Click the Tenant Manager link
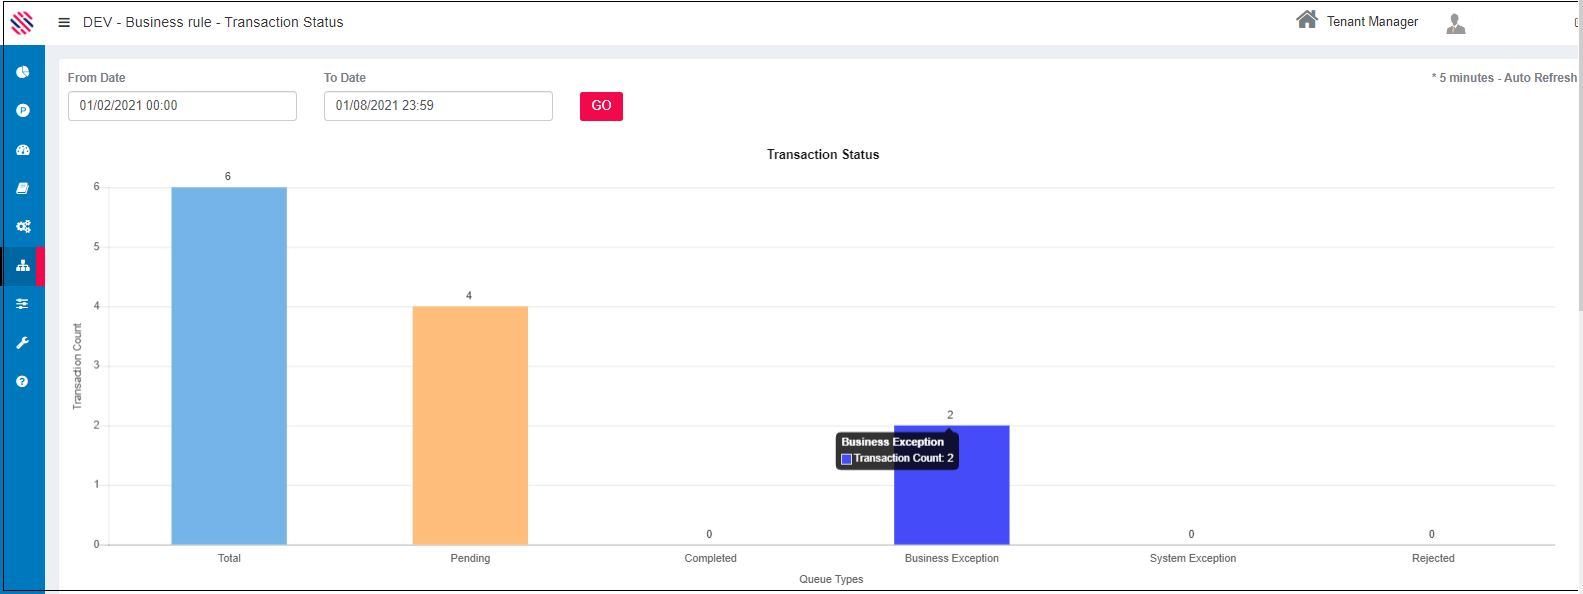The height and width of the screenshot is (594, 1583). tap(1372, 22)
